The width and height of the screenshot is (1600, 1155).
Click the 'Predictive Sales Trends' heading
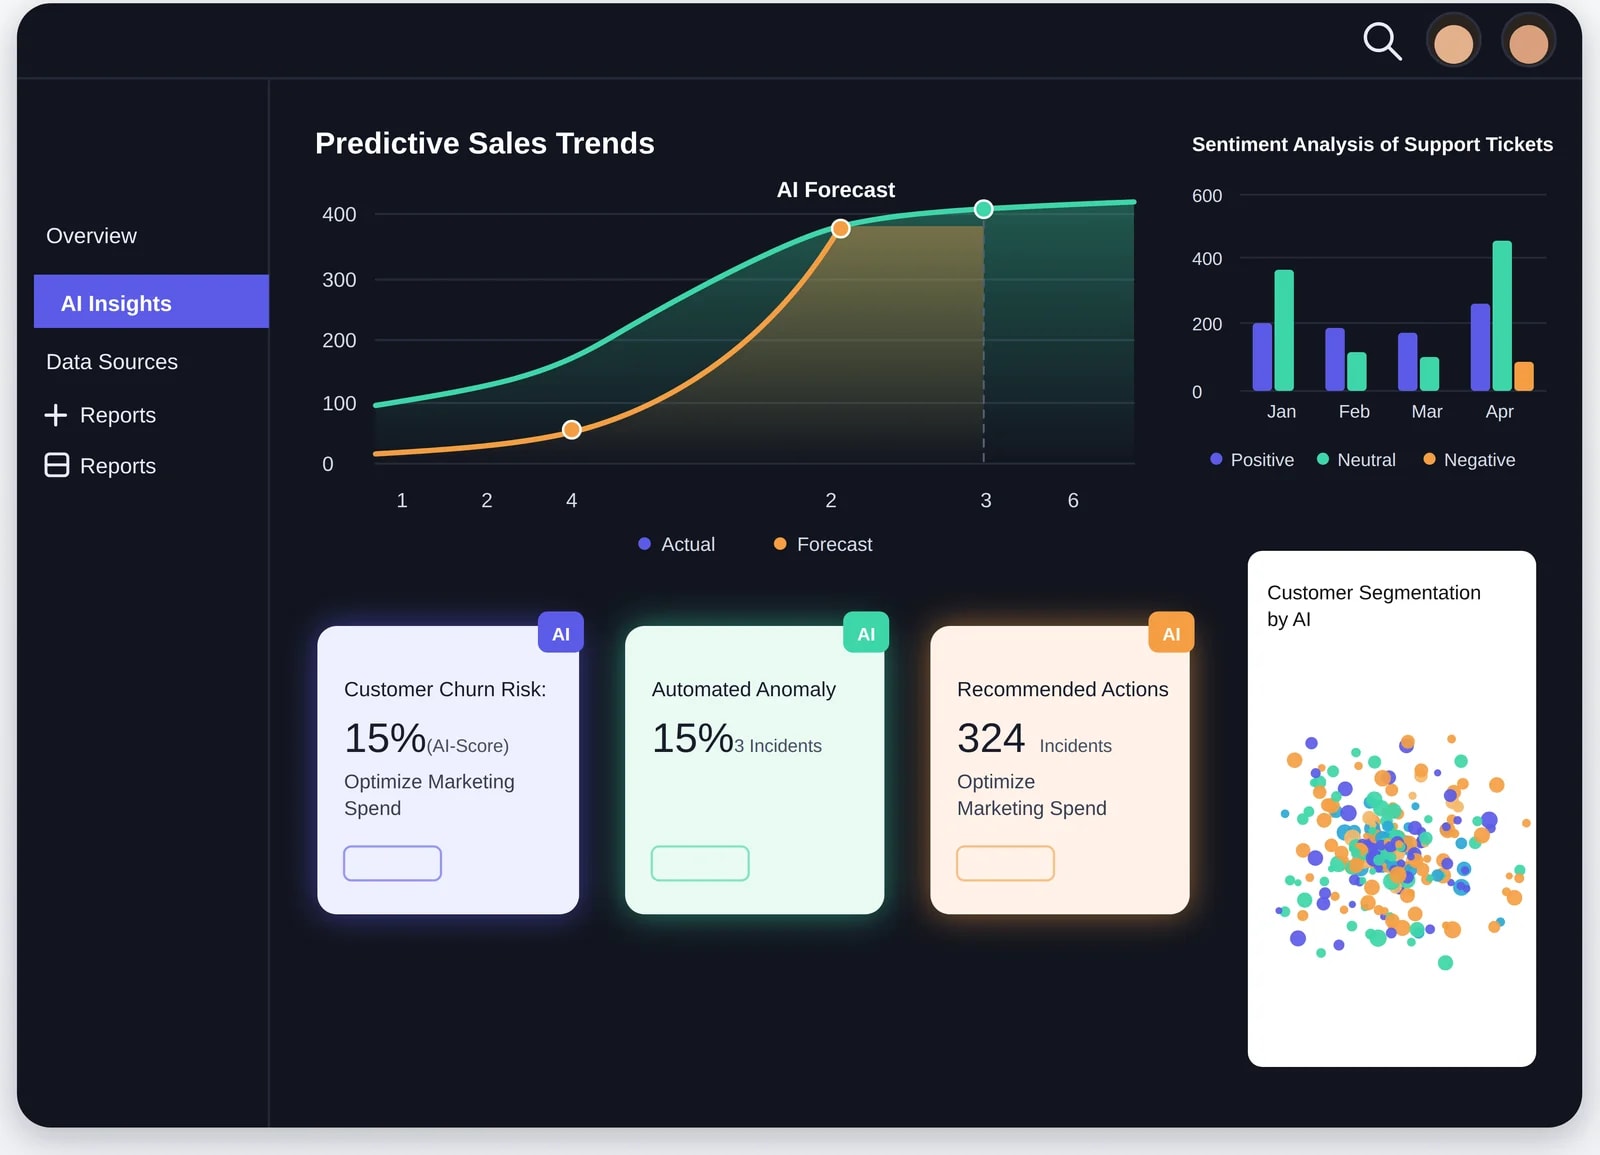click(x=485, y=143)
